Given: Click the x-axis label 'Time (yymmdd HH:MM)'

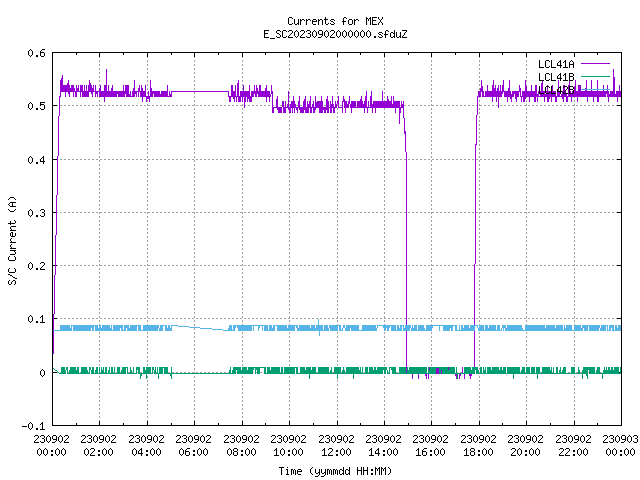Looking at the screenshot, I should [335, 471].
